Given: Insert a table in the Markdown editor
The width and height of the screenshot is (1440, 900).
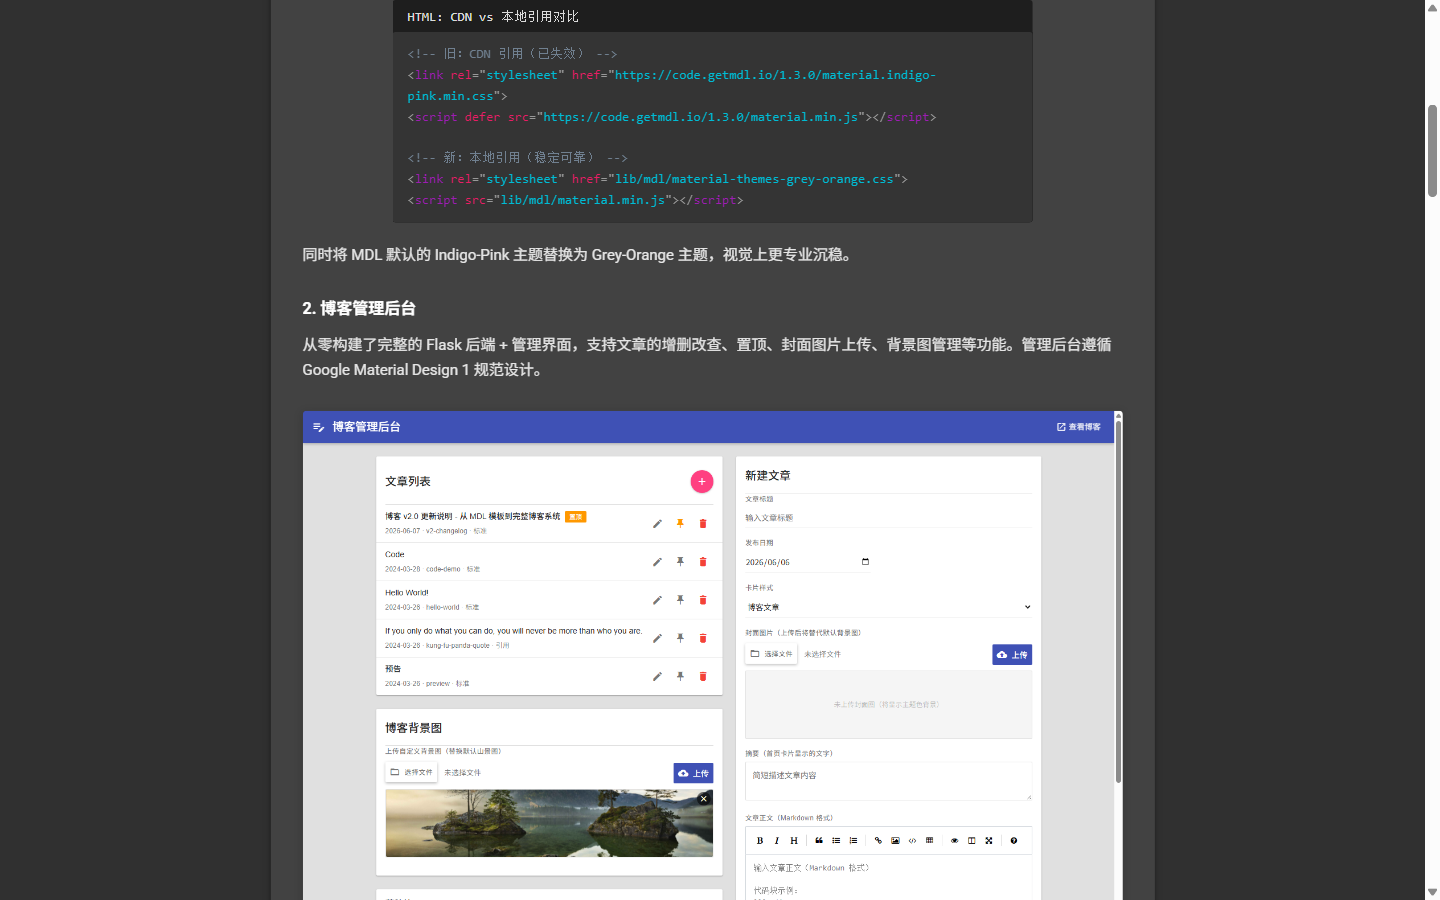Looking at the screenshot, I should point(930,841).
